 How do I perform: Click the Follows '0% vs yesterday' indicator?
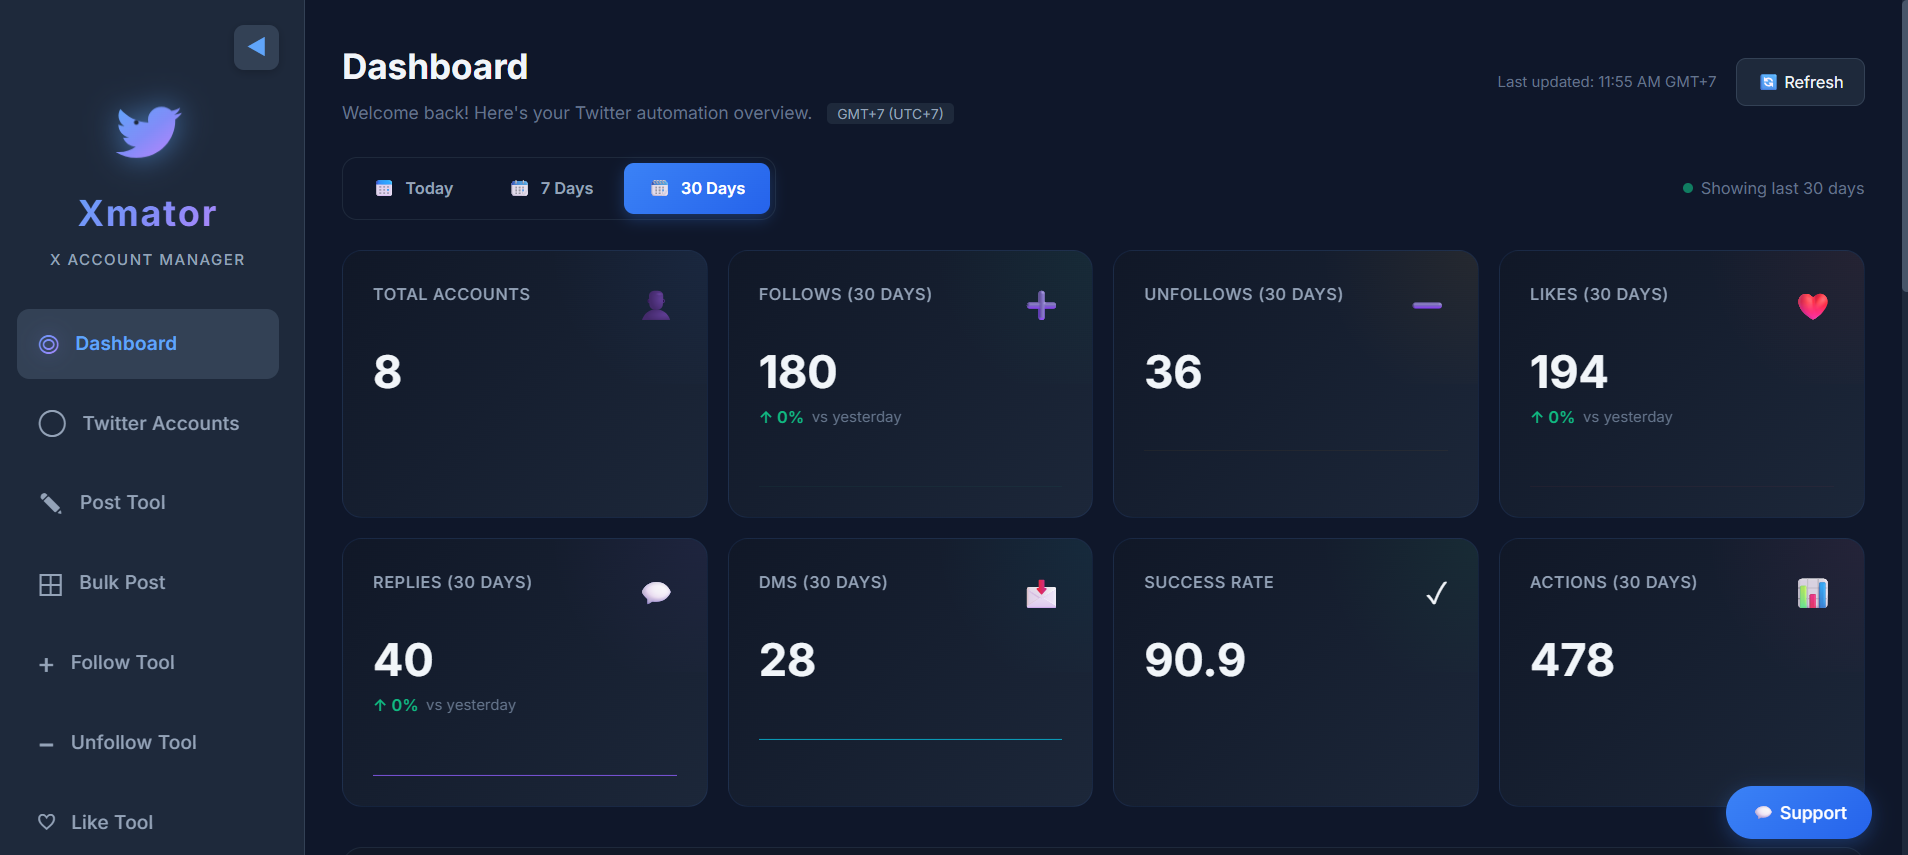pos(830,417)
